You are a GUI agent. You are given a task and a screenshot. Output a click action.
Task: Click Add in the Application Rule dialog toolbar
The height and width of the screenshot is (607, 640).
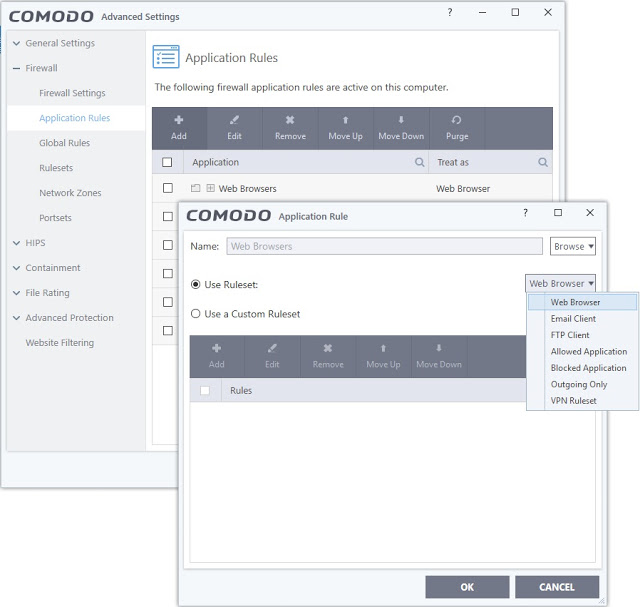(216, 356)
